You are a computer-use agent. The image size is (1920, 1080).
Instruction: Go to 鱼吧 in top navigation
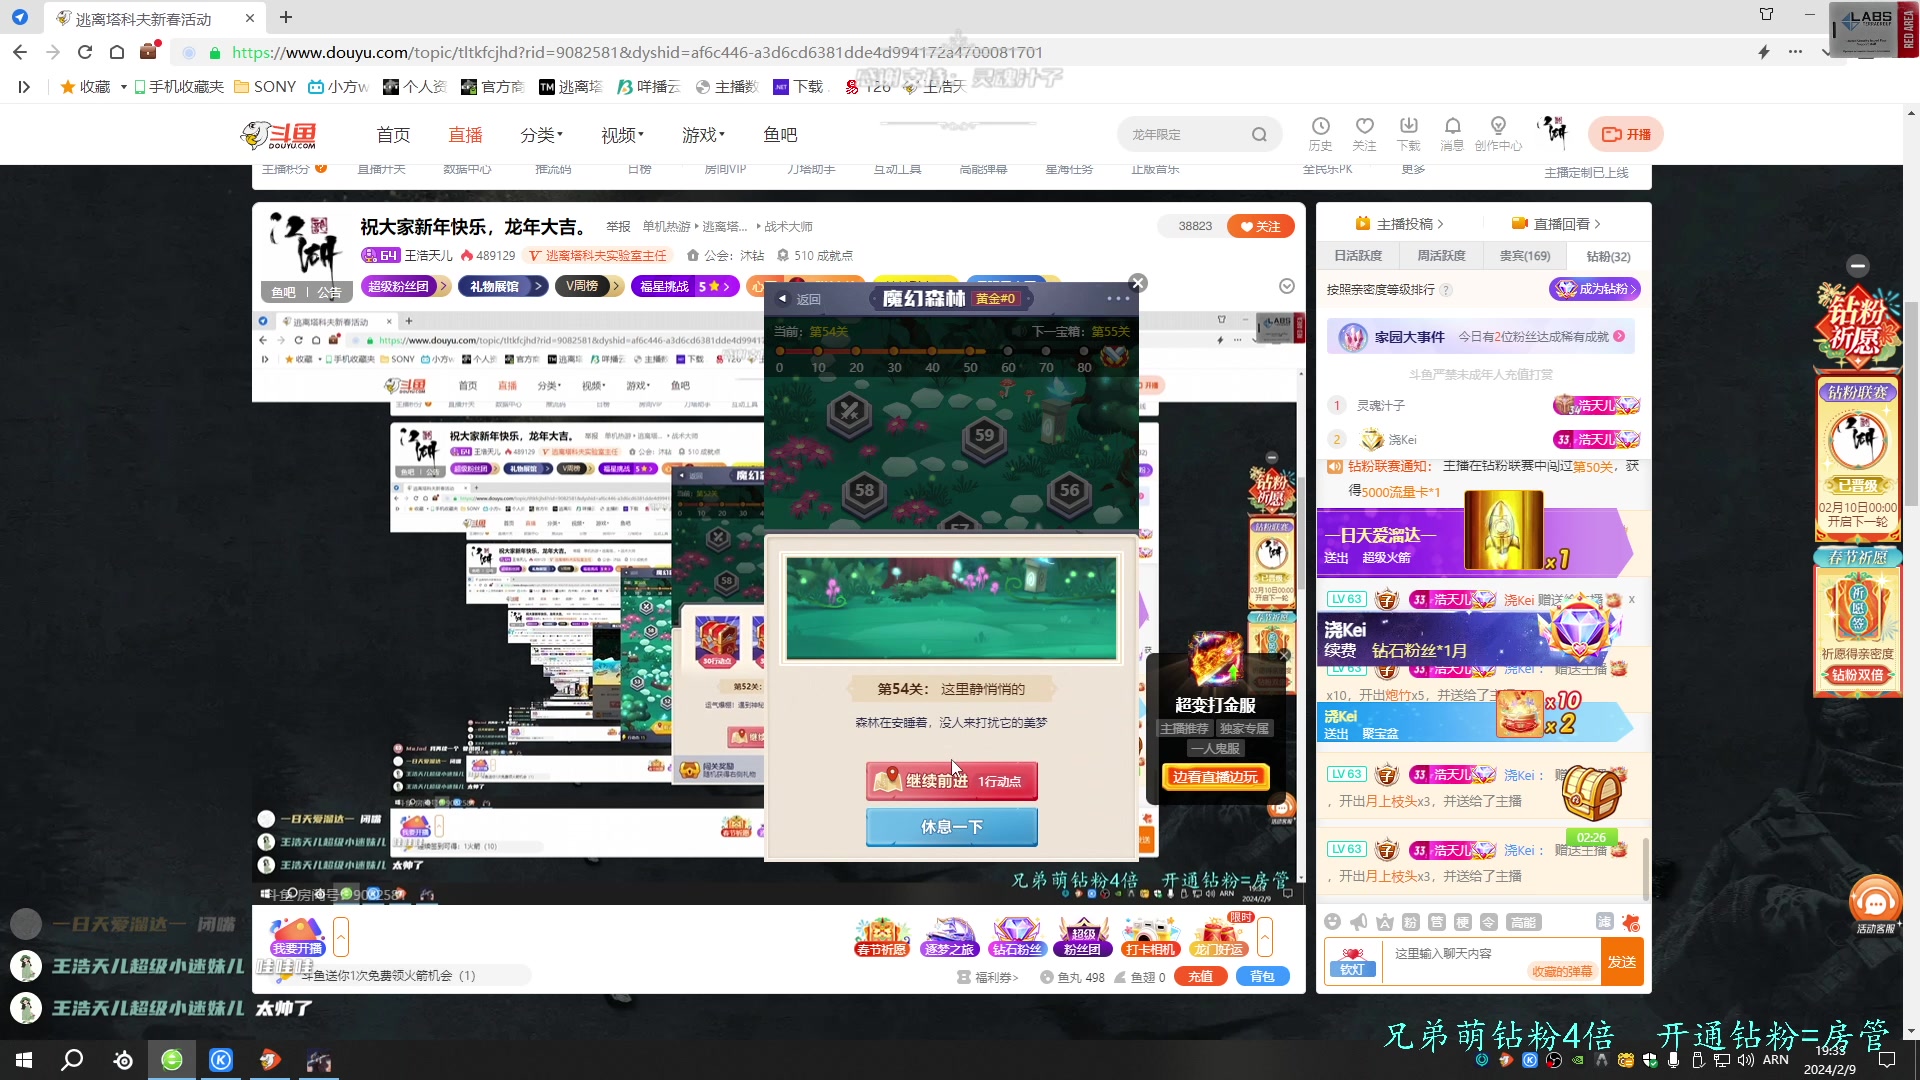[x=780, y=135]
